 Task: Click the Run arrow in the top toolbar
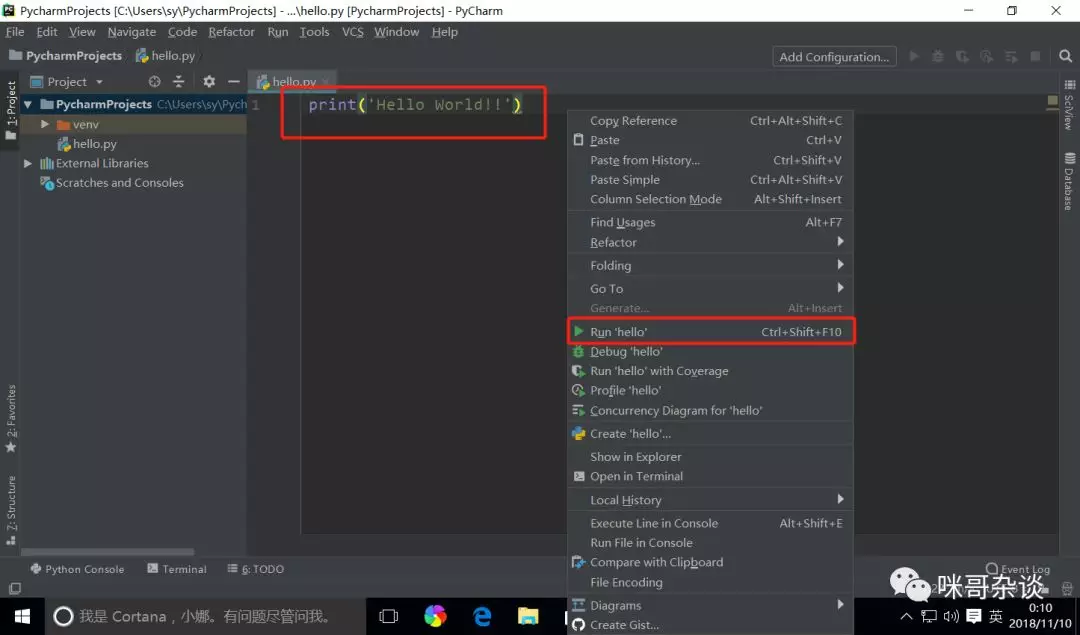coord(914,56)
